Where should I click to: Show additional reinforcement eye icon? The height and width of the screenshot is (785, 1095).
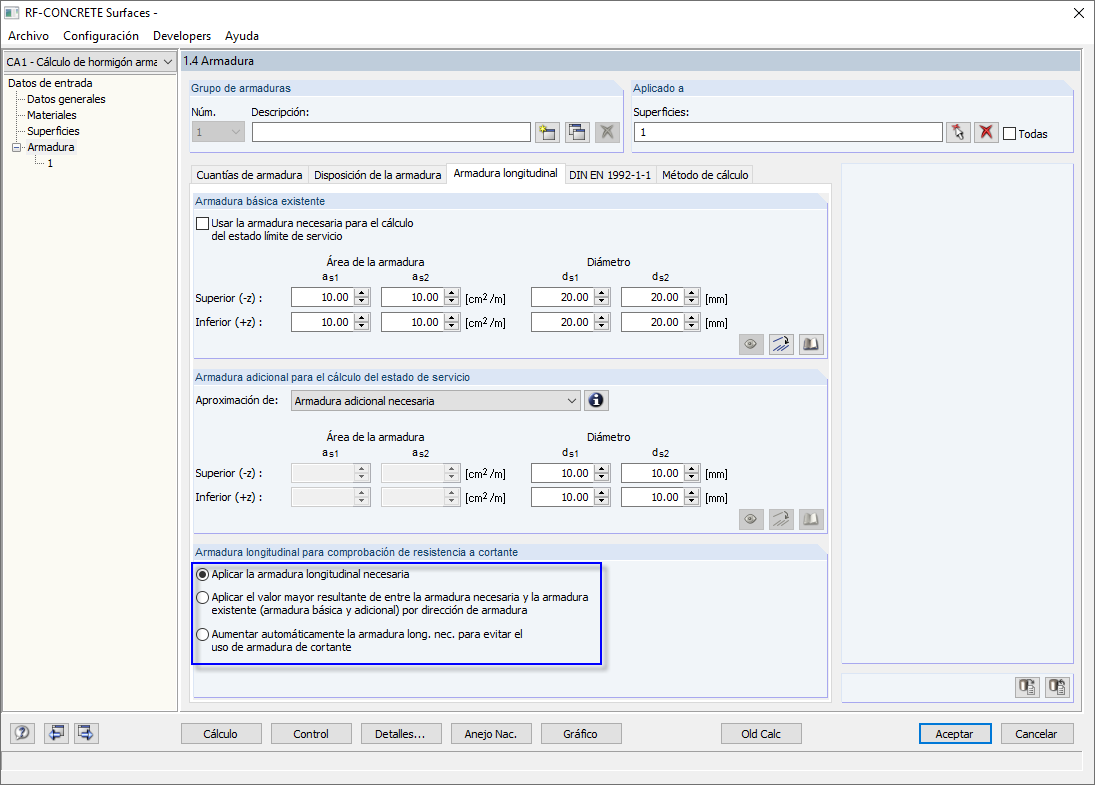click(x=751, y=519)
